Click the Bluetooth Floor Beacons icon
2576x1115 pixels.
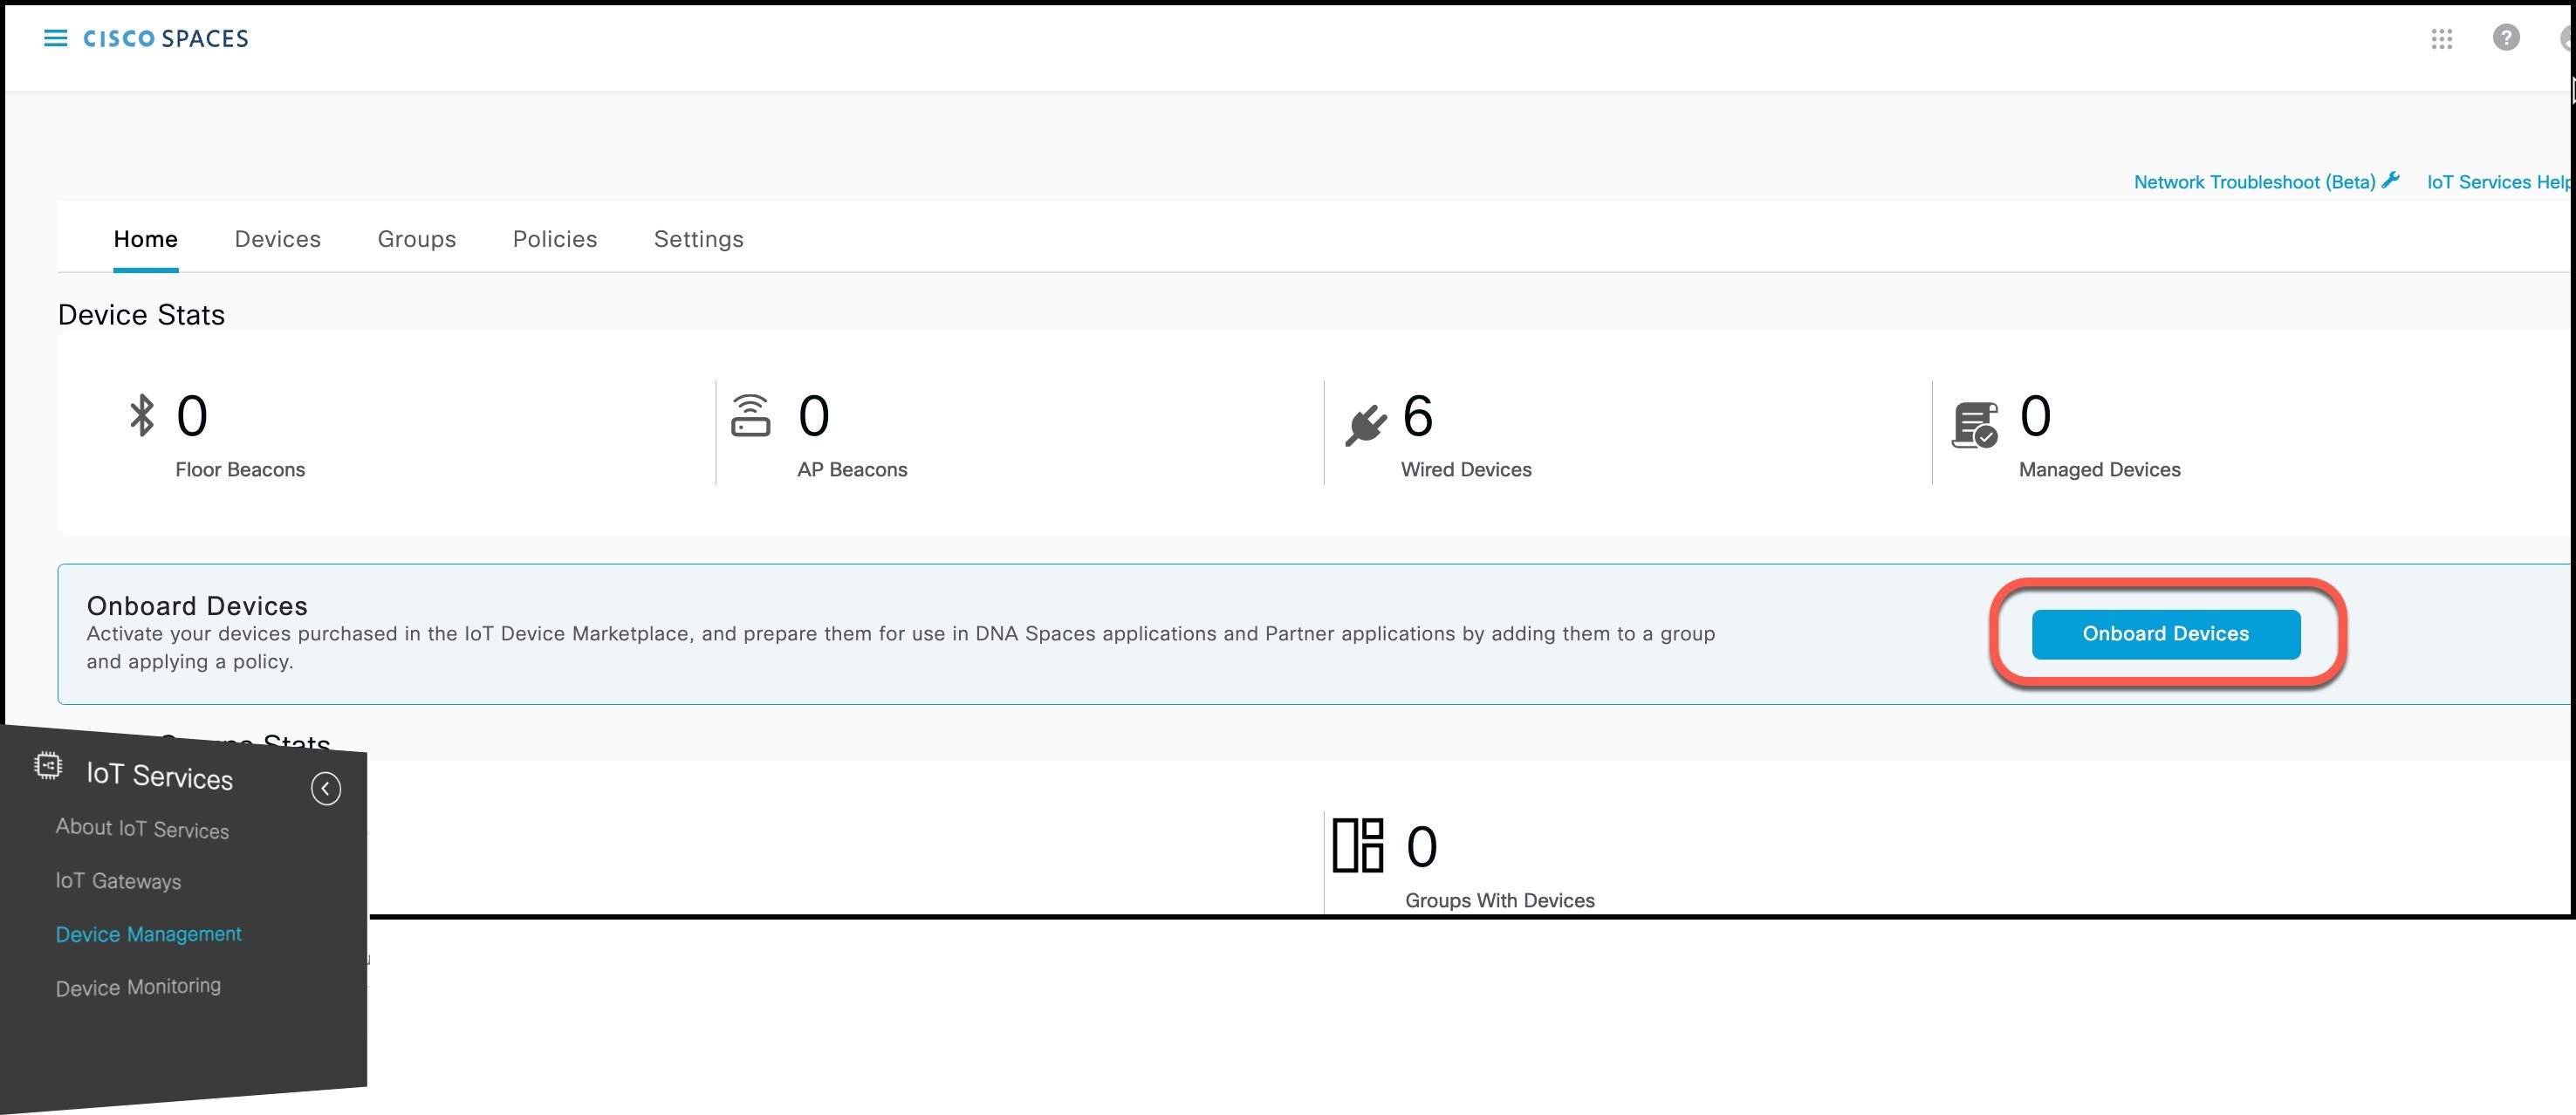pyautogui.click(x=140, y=417)
